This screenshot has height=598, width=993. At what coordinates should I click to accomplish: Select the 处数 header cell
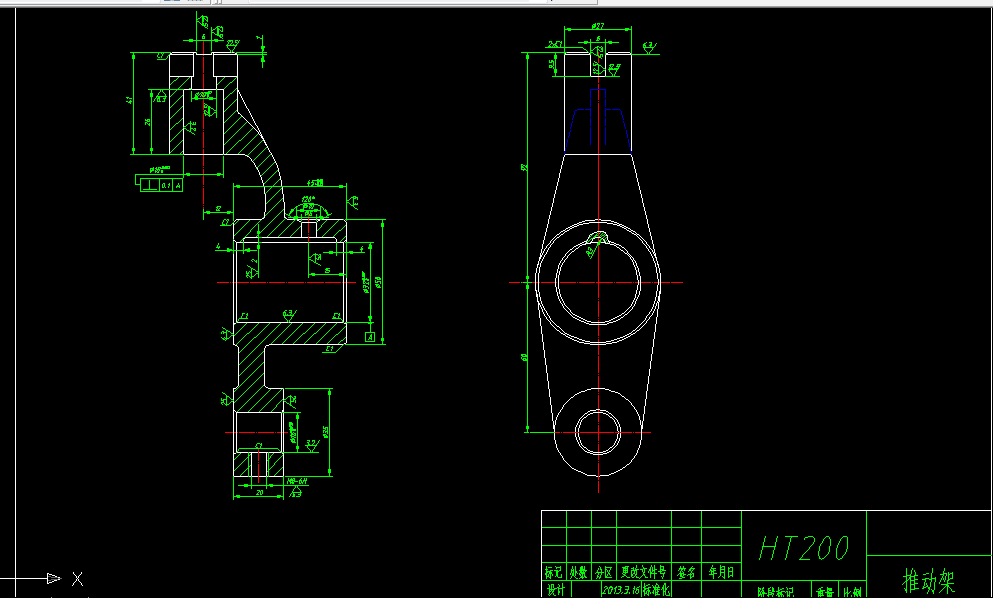click(578, 572)
